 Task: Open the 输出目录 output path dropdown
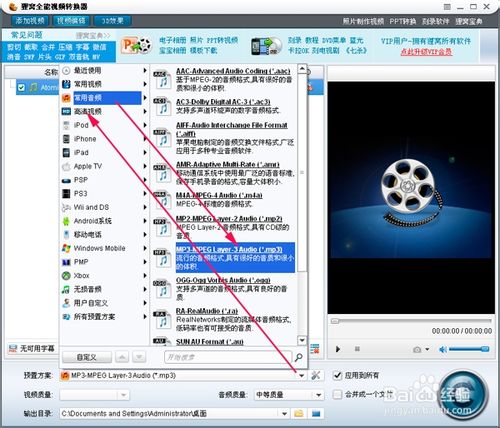pos(284,414)
